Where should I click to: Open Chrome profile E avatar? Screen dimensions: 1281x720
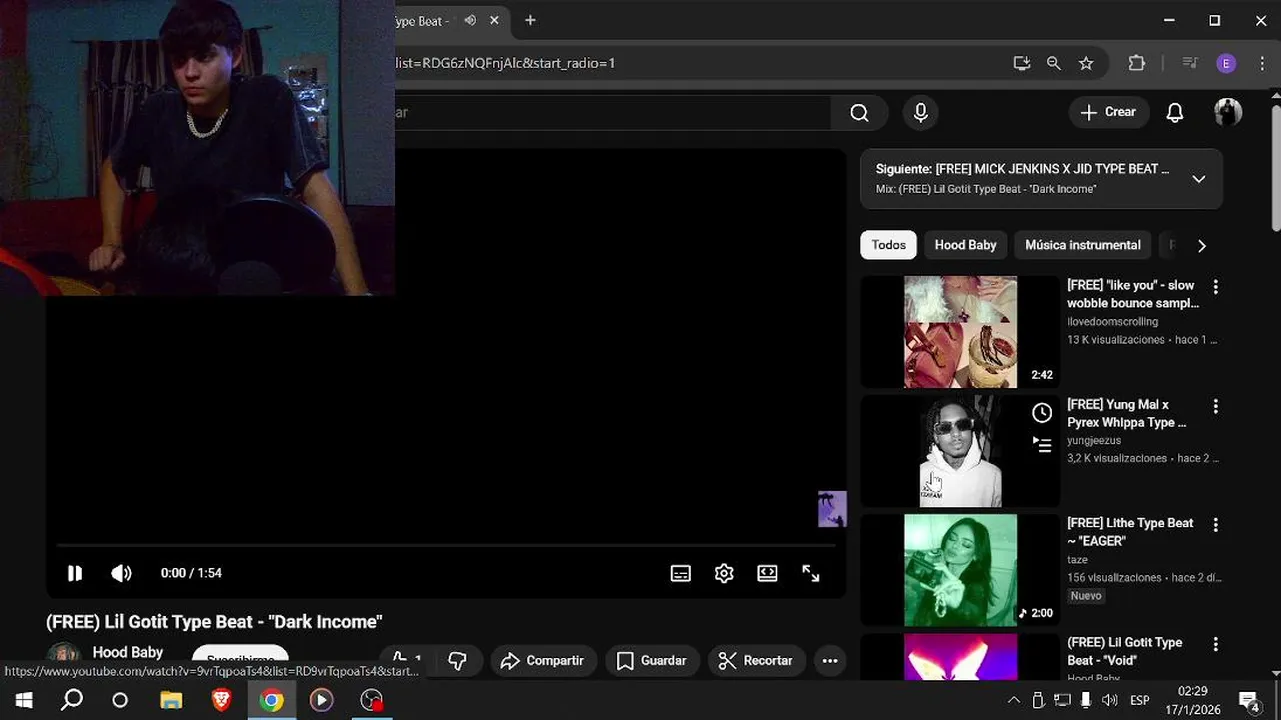(1226, 63)
